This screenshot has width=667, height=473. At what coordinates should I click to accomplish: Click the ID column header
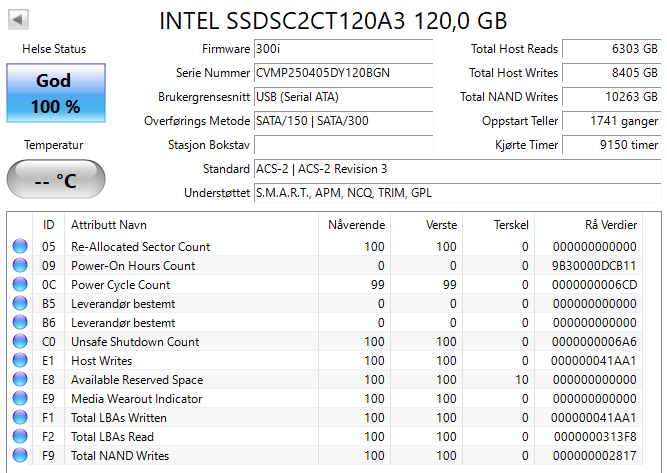tap(48, 225)
